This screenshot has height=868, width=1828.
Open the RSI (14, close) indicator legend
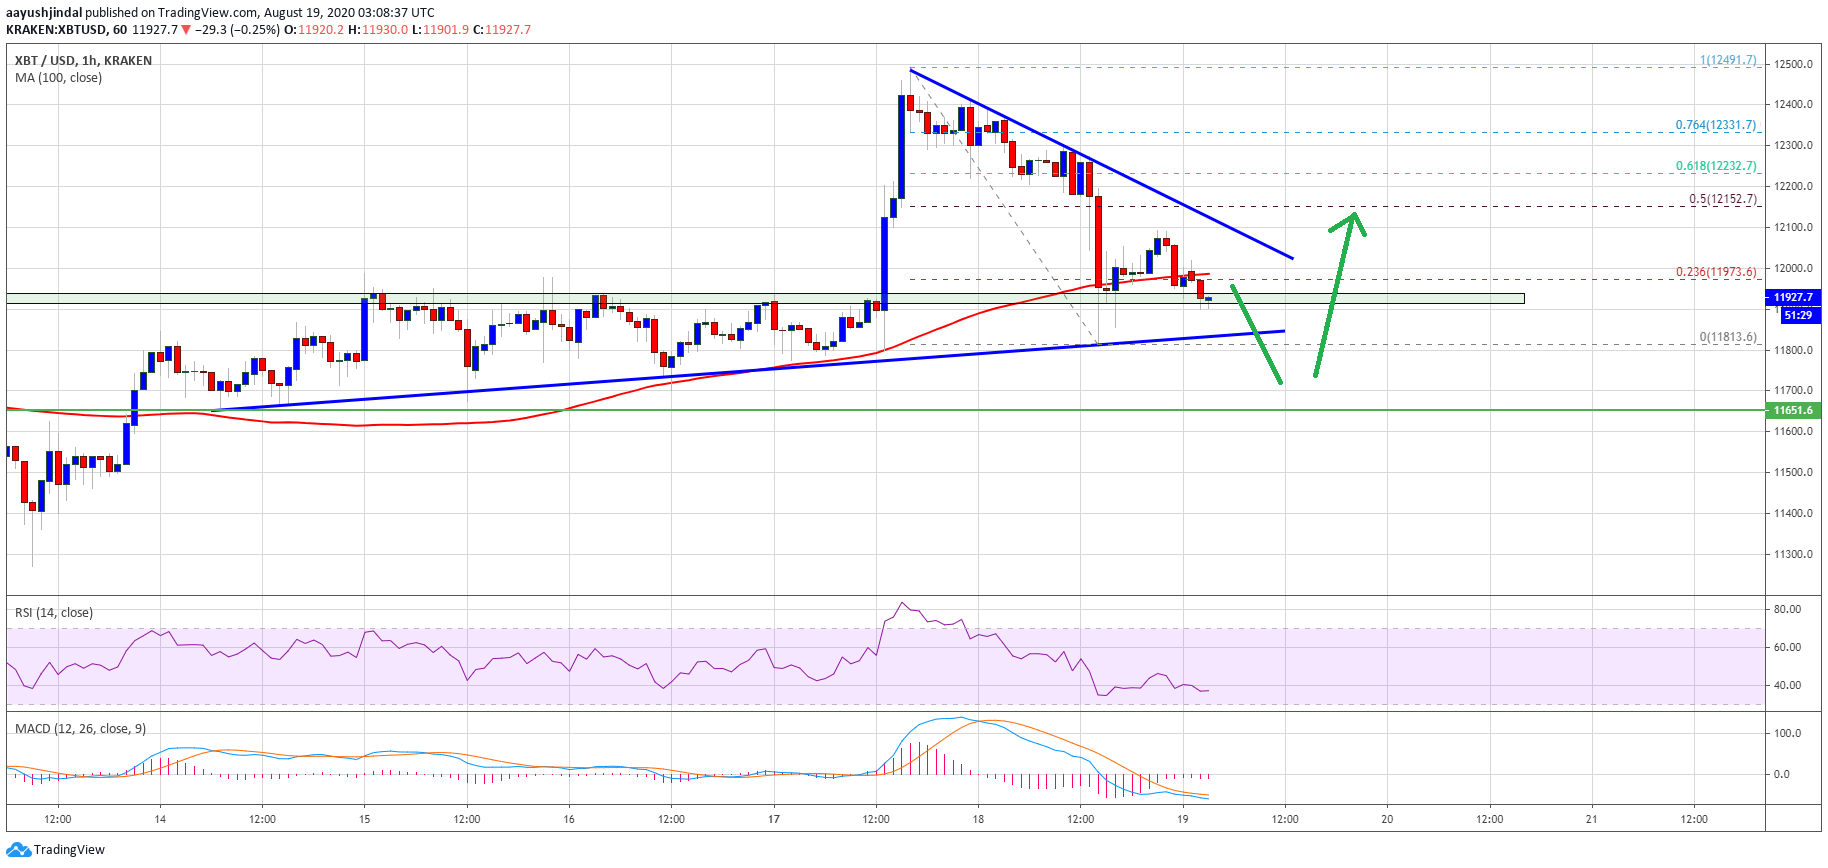click(54, 612)
